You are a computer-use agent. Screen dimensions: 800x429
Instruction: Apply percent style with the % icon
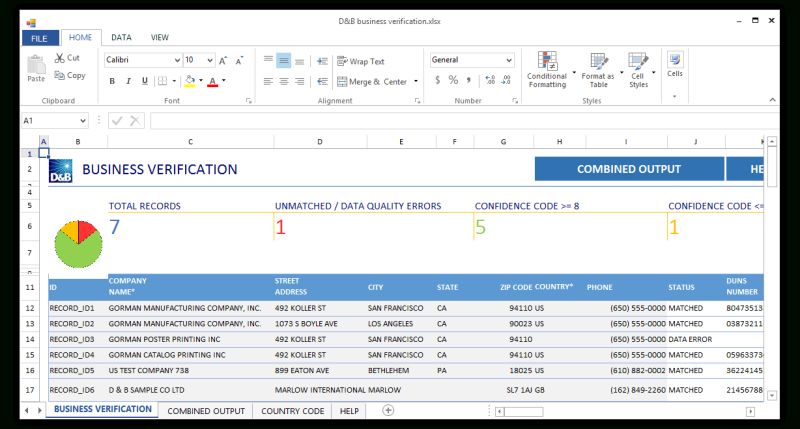pos(453,80)
